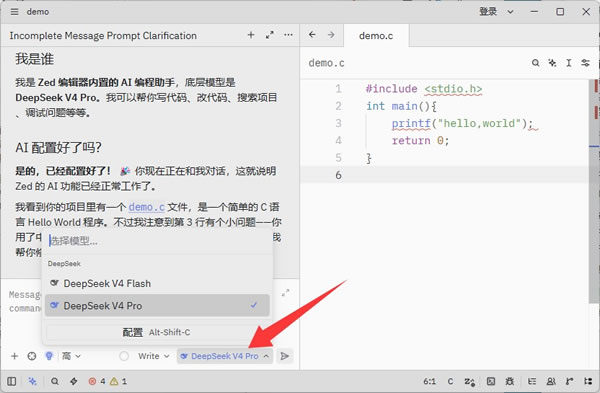Click line number 6 in gutter
The image size is (600, 393).
[338, 175]
